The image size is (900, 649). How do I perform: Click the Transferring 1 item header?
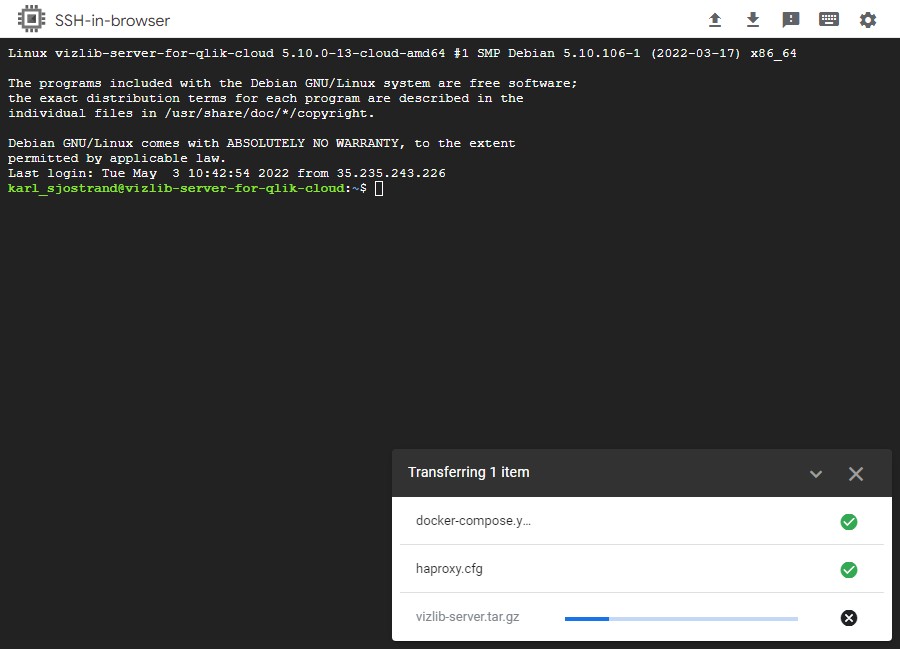469,472
